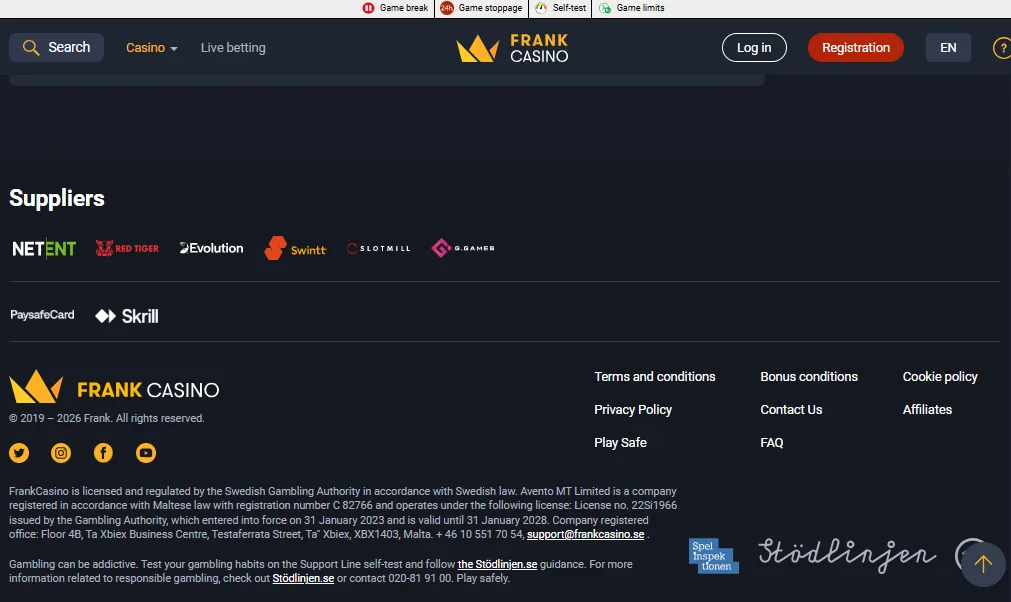Click the Game break icon

(x=368, y=8)
